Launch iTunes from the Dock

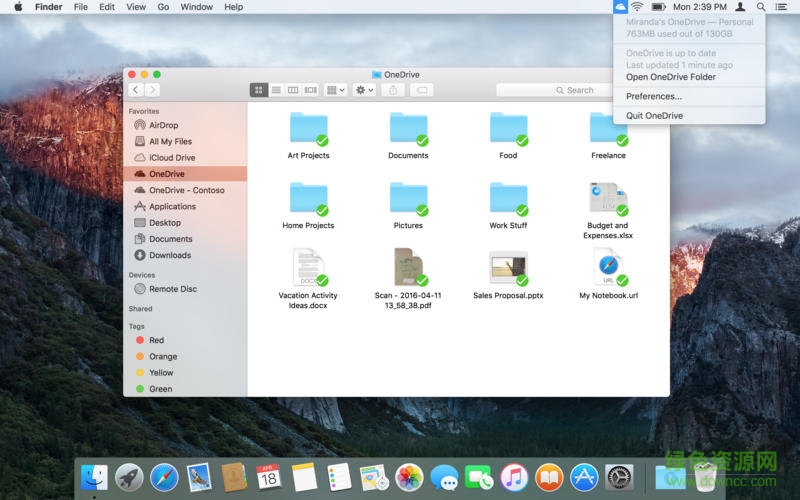click(x=514, y=478)
